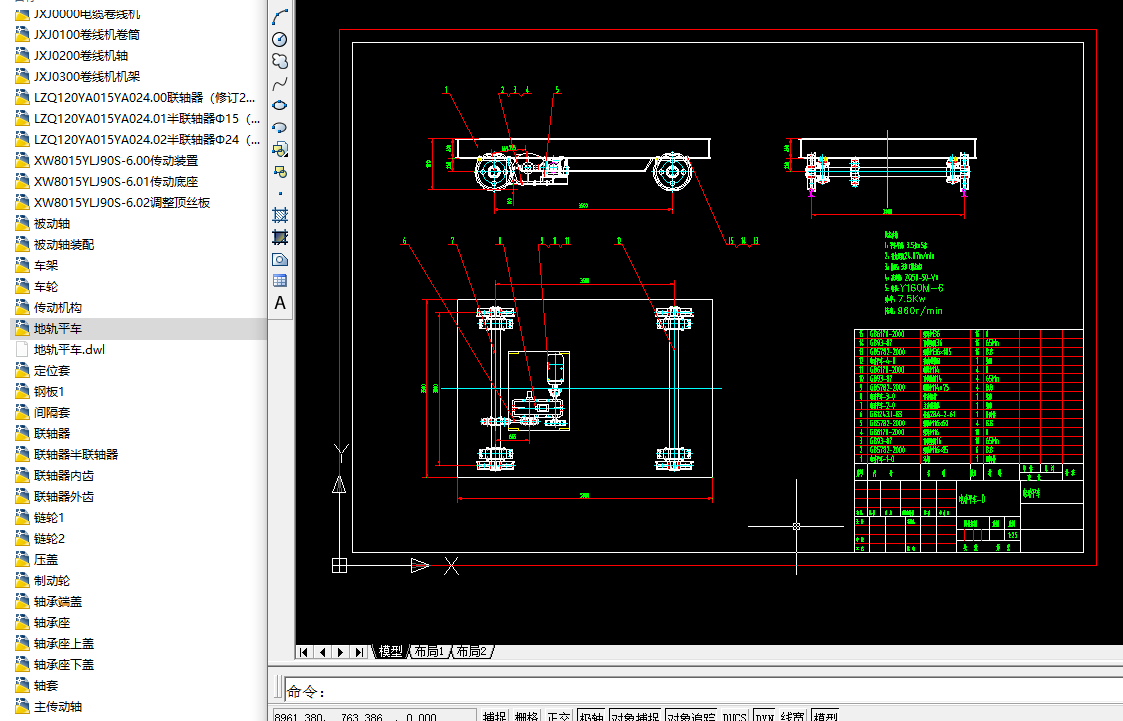This screenshot has height=721, width=1123.
Task: Select the Circle drawing tool
Action: coord(280,39)
